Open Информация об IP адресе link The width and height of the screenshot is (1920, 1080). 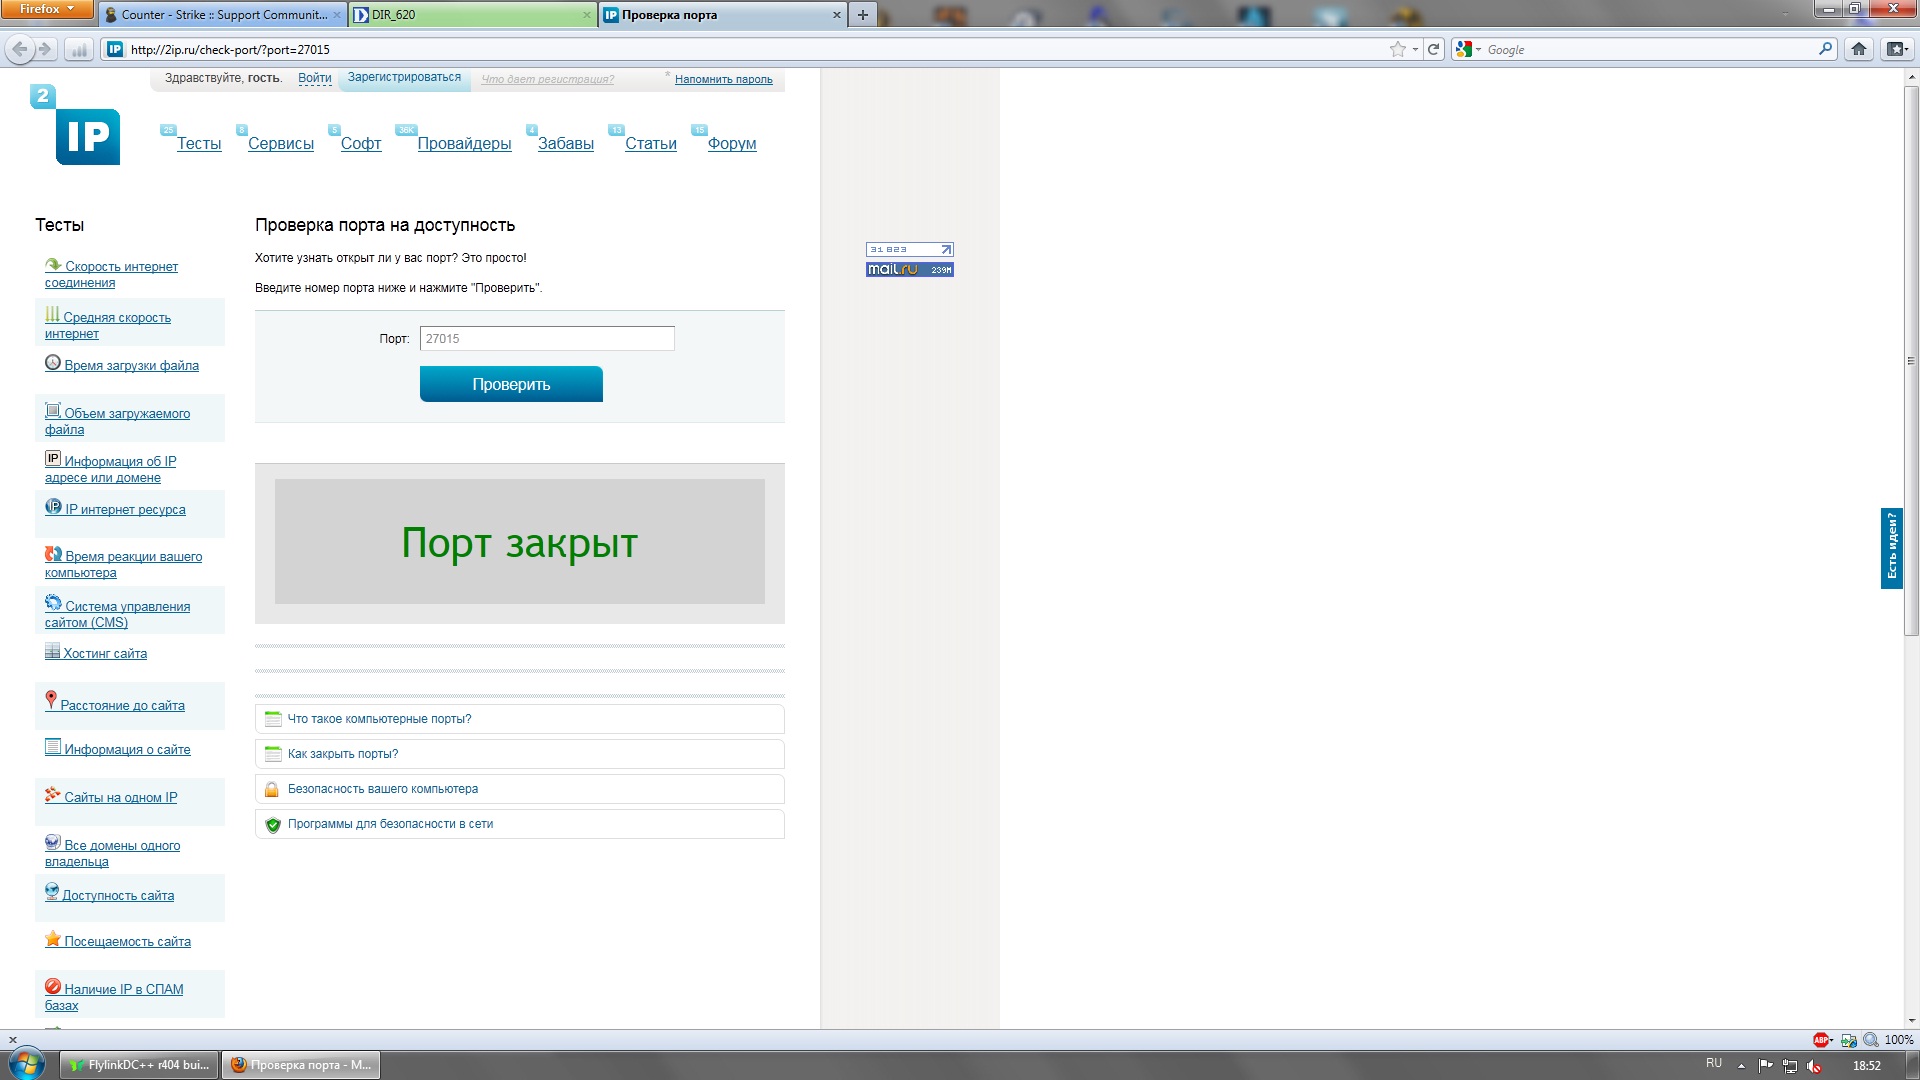click(x=110, y=469)
